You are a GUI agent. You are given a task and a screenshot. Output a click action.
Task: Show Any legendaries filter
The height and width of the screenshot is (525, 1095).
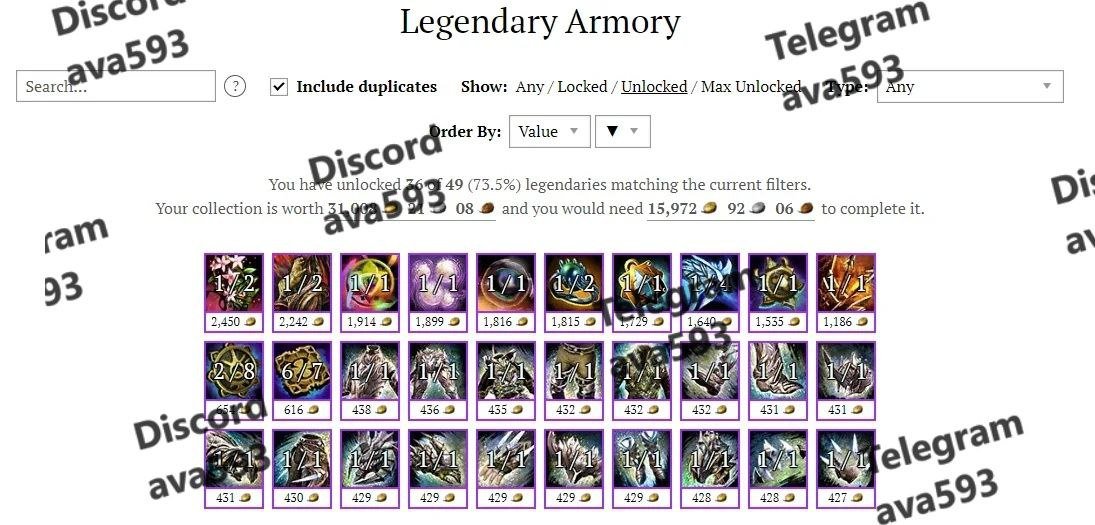pyautogui.click(x=529, y=87)
